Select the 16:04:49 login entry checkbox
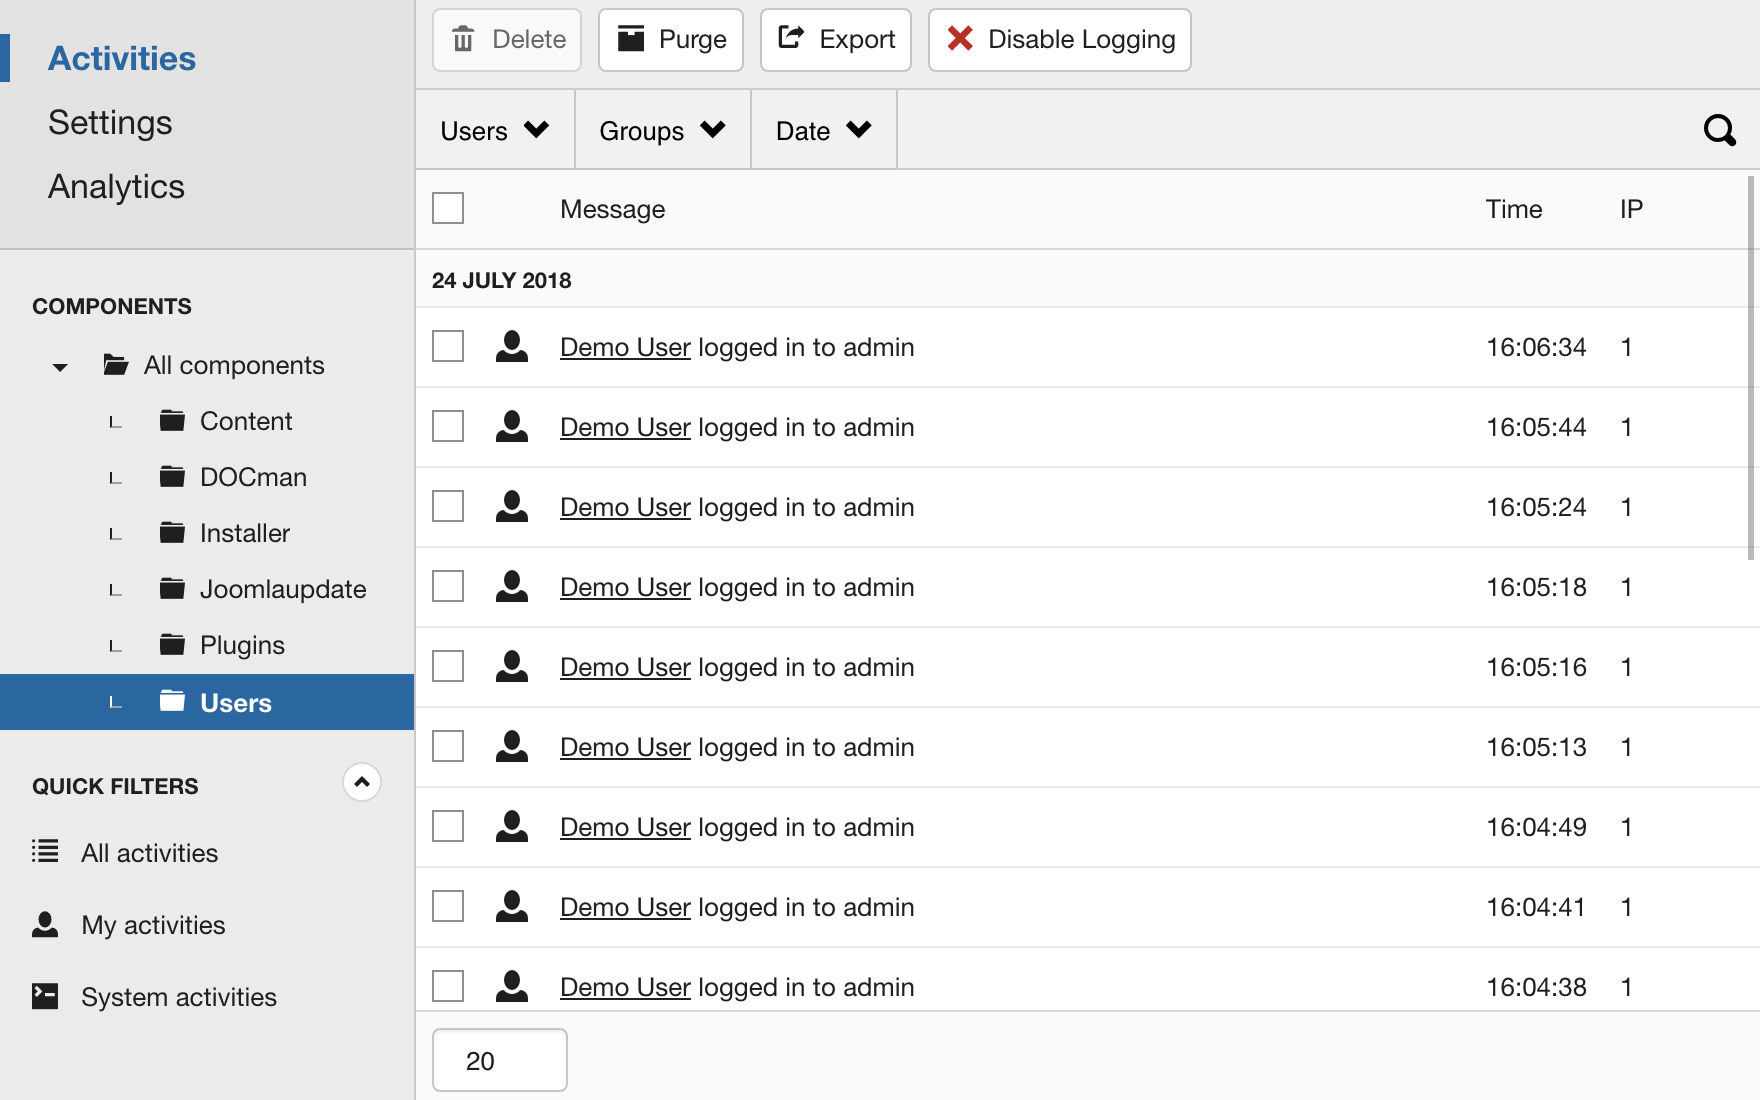The width and height of the screenshot is (1760, 1100). click(x=448, y=827)
